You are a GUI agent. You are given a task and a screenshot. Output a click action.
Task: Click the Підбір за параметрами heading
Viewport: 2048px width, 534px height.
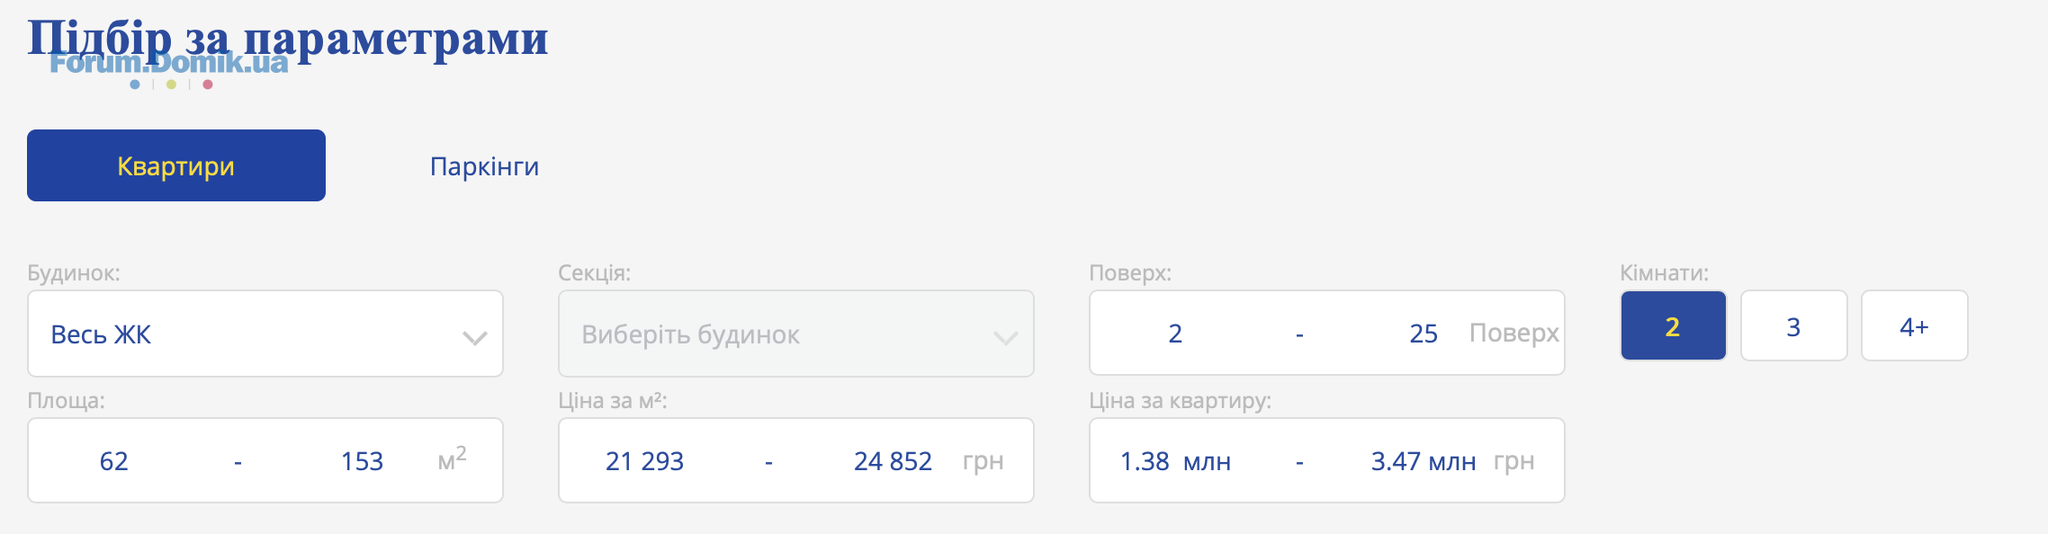point(288,38)
